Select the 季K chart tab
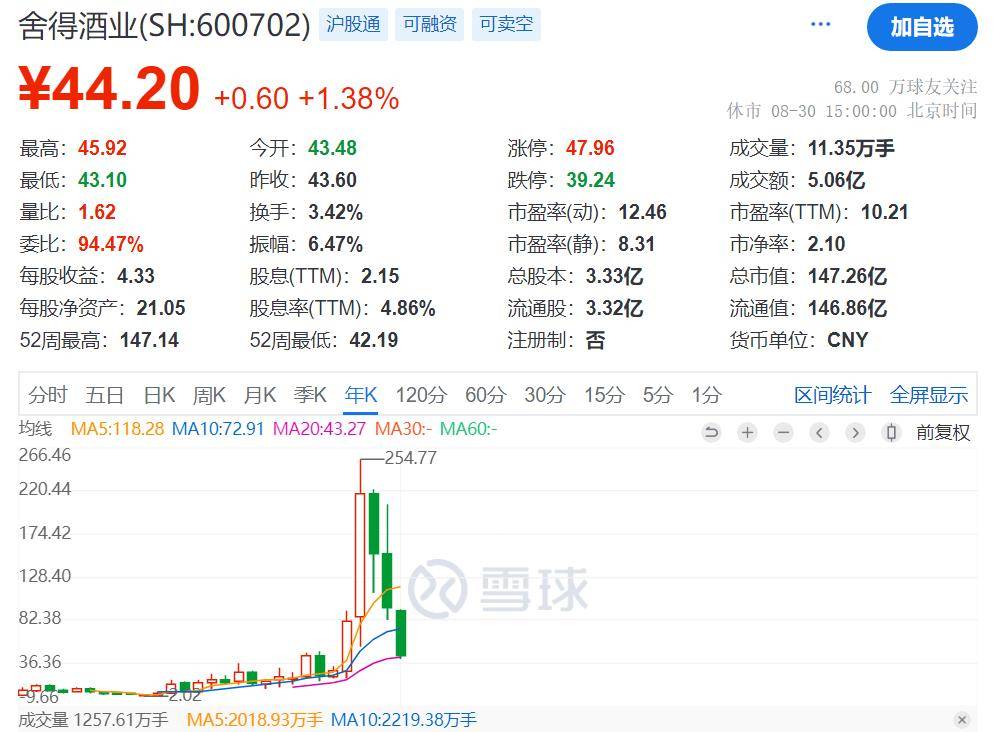The height and width of the screenshot is (732, 993). (310, 395)
